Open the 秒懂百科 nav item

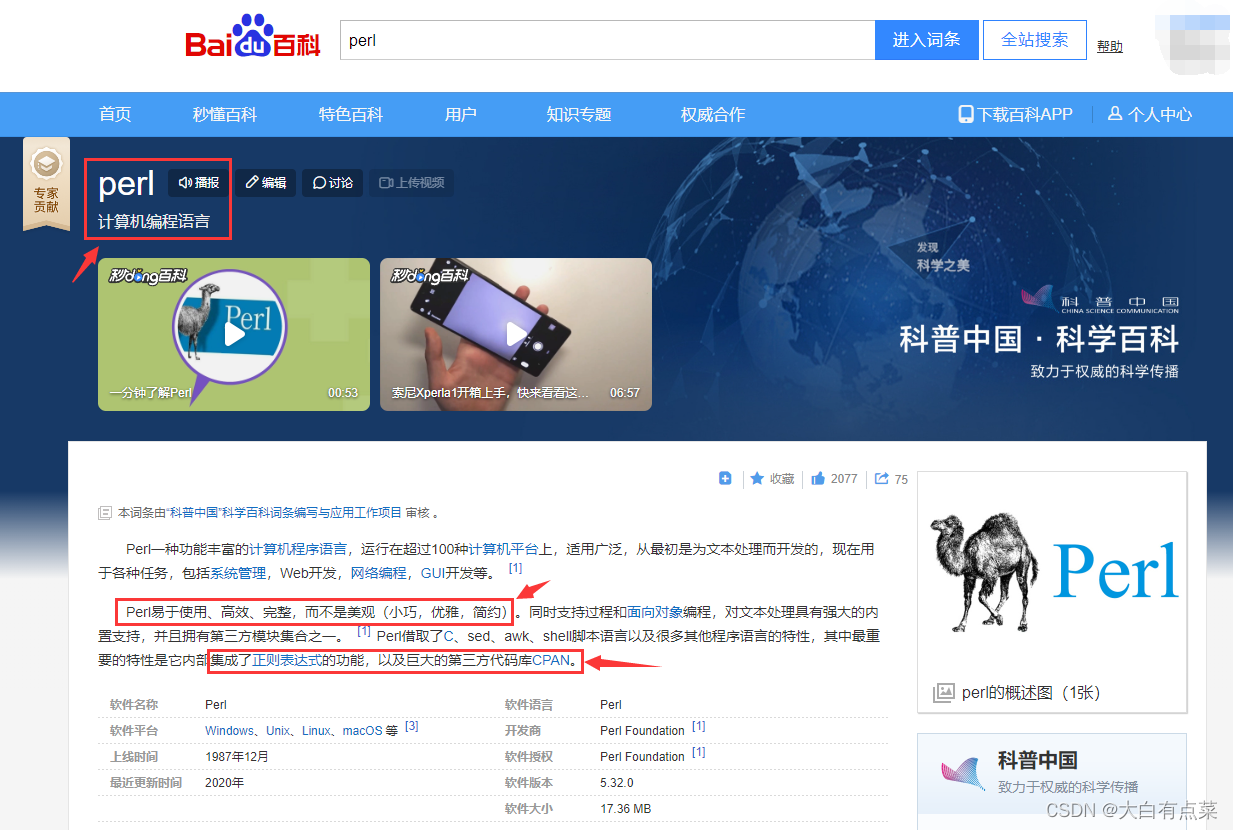click(x=225, y=114)
